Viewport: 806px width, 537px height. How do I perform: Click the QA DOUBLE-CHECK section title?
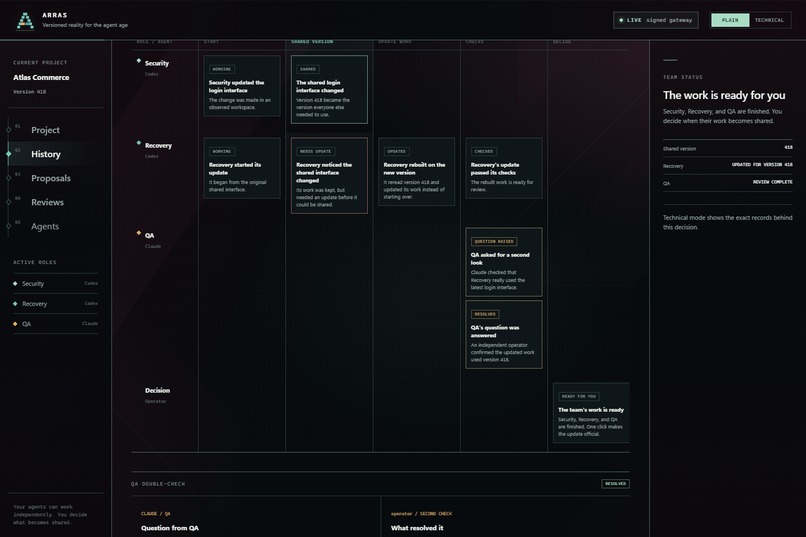click(158, 484)
